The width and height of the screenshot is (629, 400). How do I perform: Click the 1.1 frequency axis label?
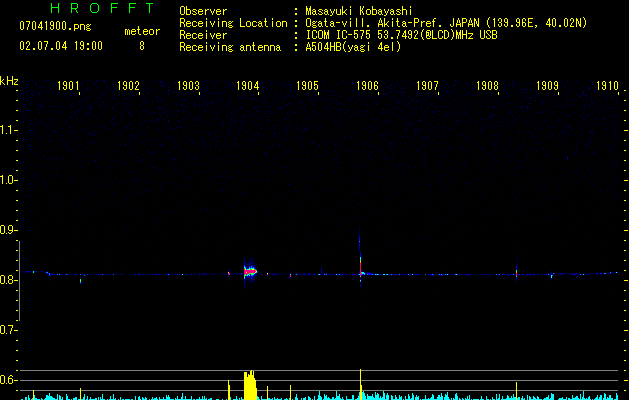click(x=8, y=130)
